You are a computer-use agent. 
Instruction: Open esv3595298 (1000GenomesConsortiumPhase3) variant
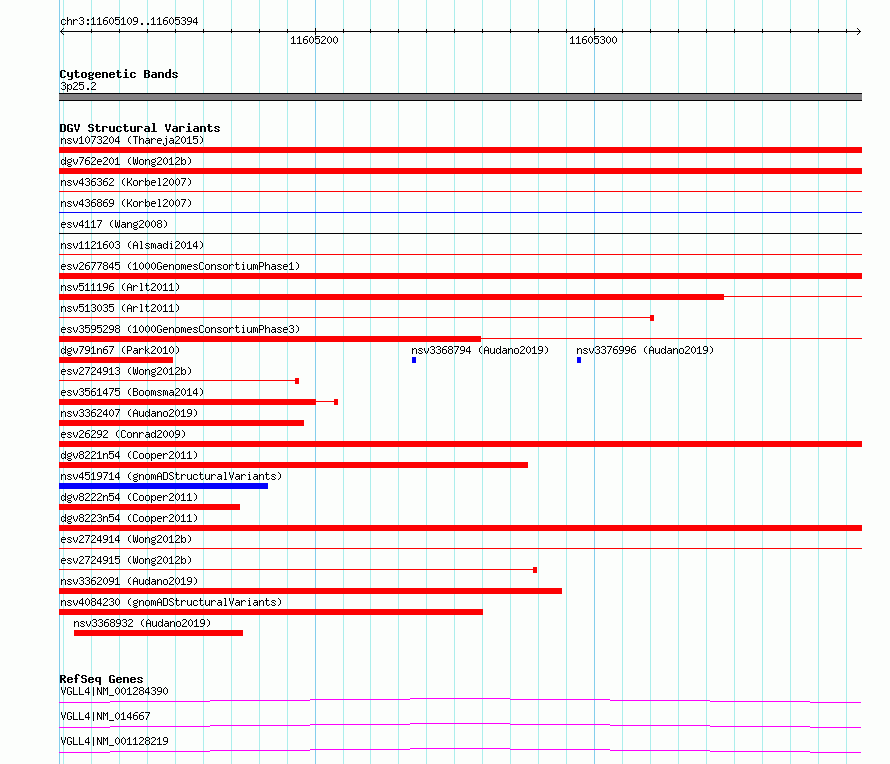point(180,329)
